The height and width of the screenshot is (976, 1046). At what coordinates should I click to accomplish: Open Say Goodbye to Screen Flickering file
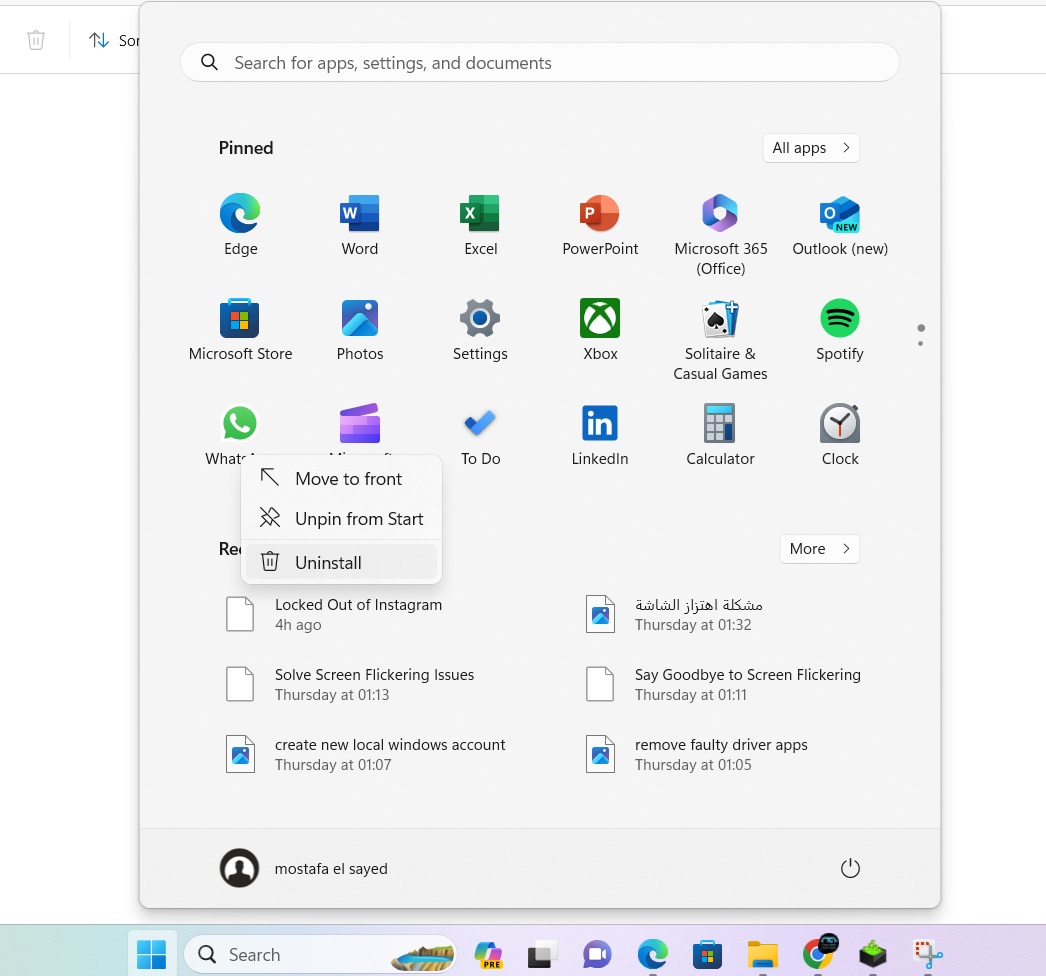(724, 684)
